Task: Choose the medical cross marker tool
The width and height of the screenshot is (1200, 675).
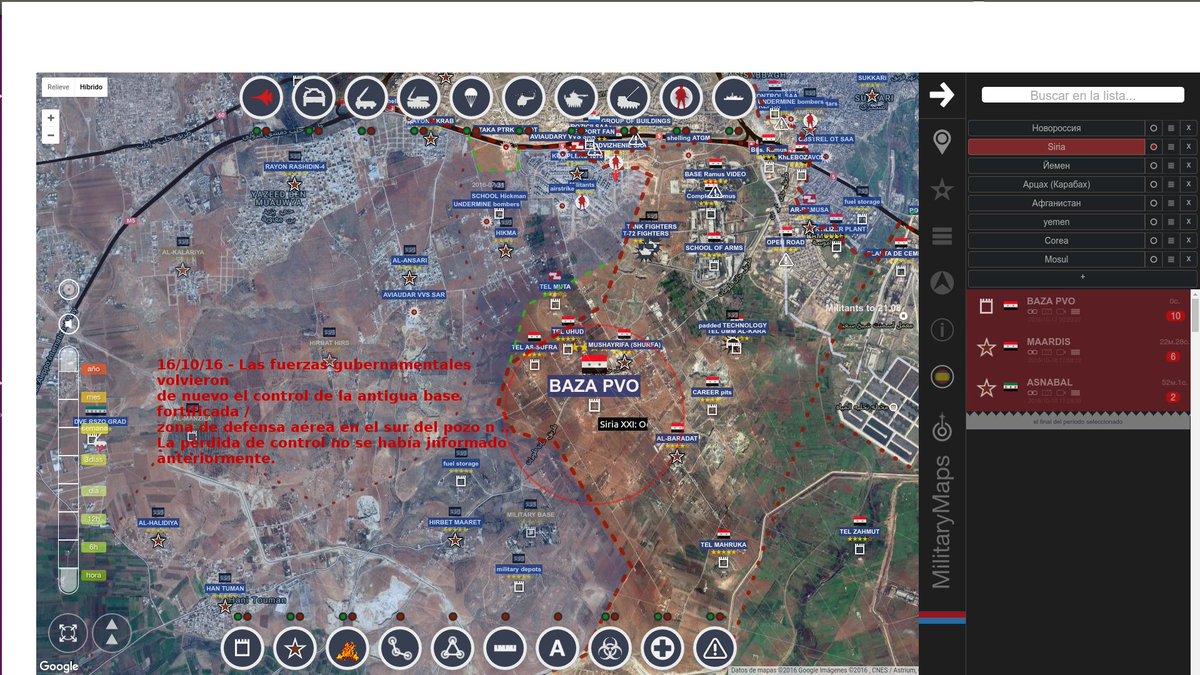Action: [x=662, y=648]
